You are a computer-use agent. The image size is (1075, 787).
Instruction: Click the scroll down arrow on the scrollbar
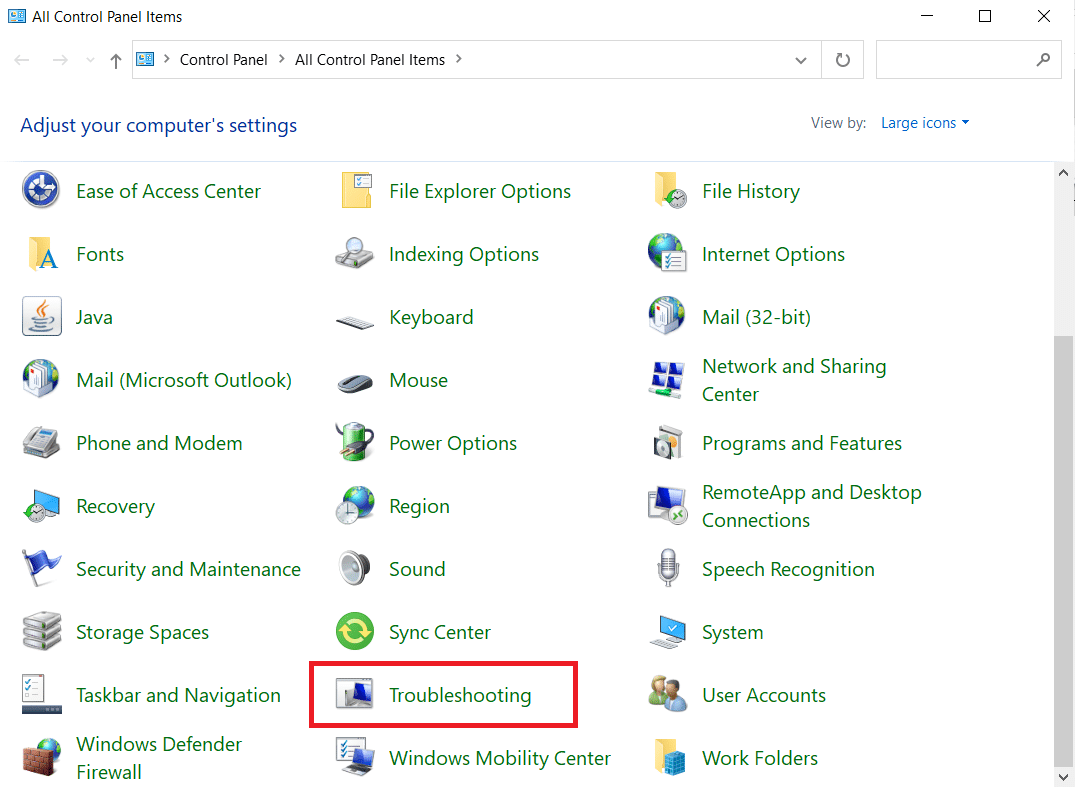(1063, 775)
